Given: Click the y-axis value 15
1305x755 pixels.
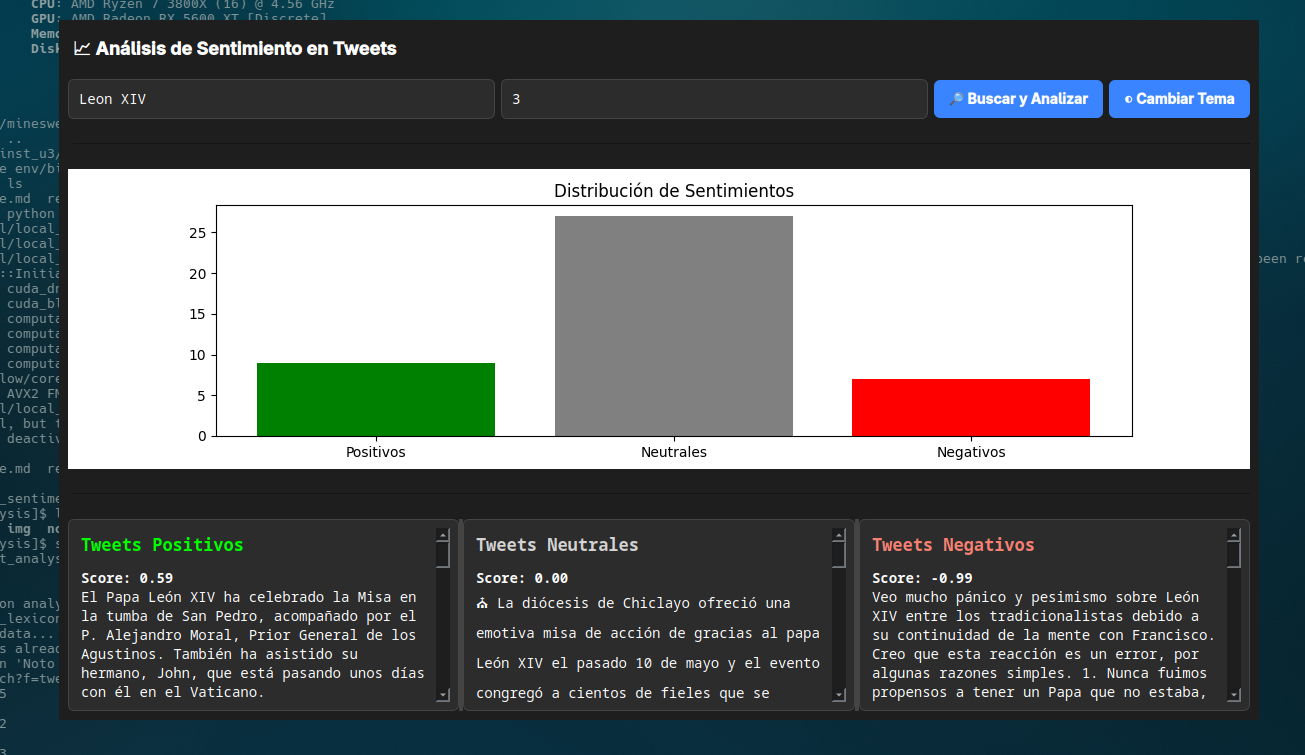Looking at the screenshot, I should pos(197,314).
